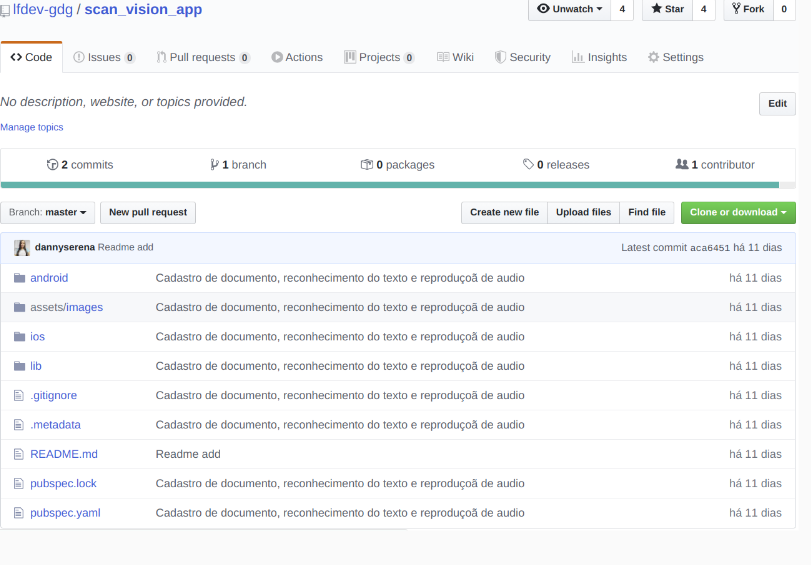Click the .gitignore file icon
This screenshot has height=565, width=811.
(x=19, y=396)
